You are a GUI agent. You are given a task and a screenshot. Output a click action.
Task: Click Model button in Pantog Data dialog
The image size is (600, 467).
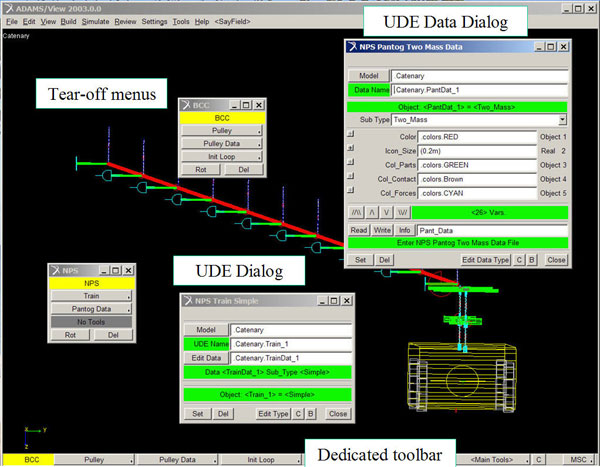tap(368, 76)
